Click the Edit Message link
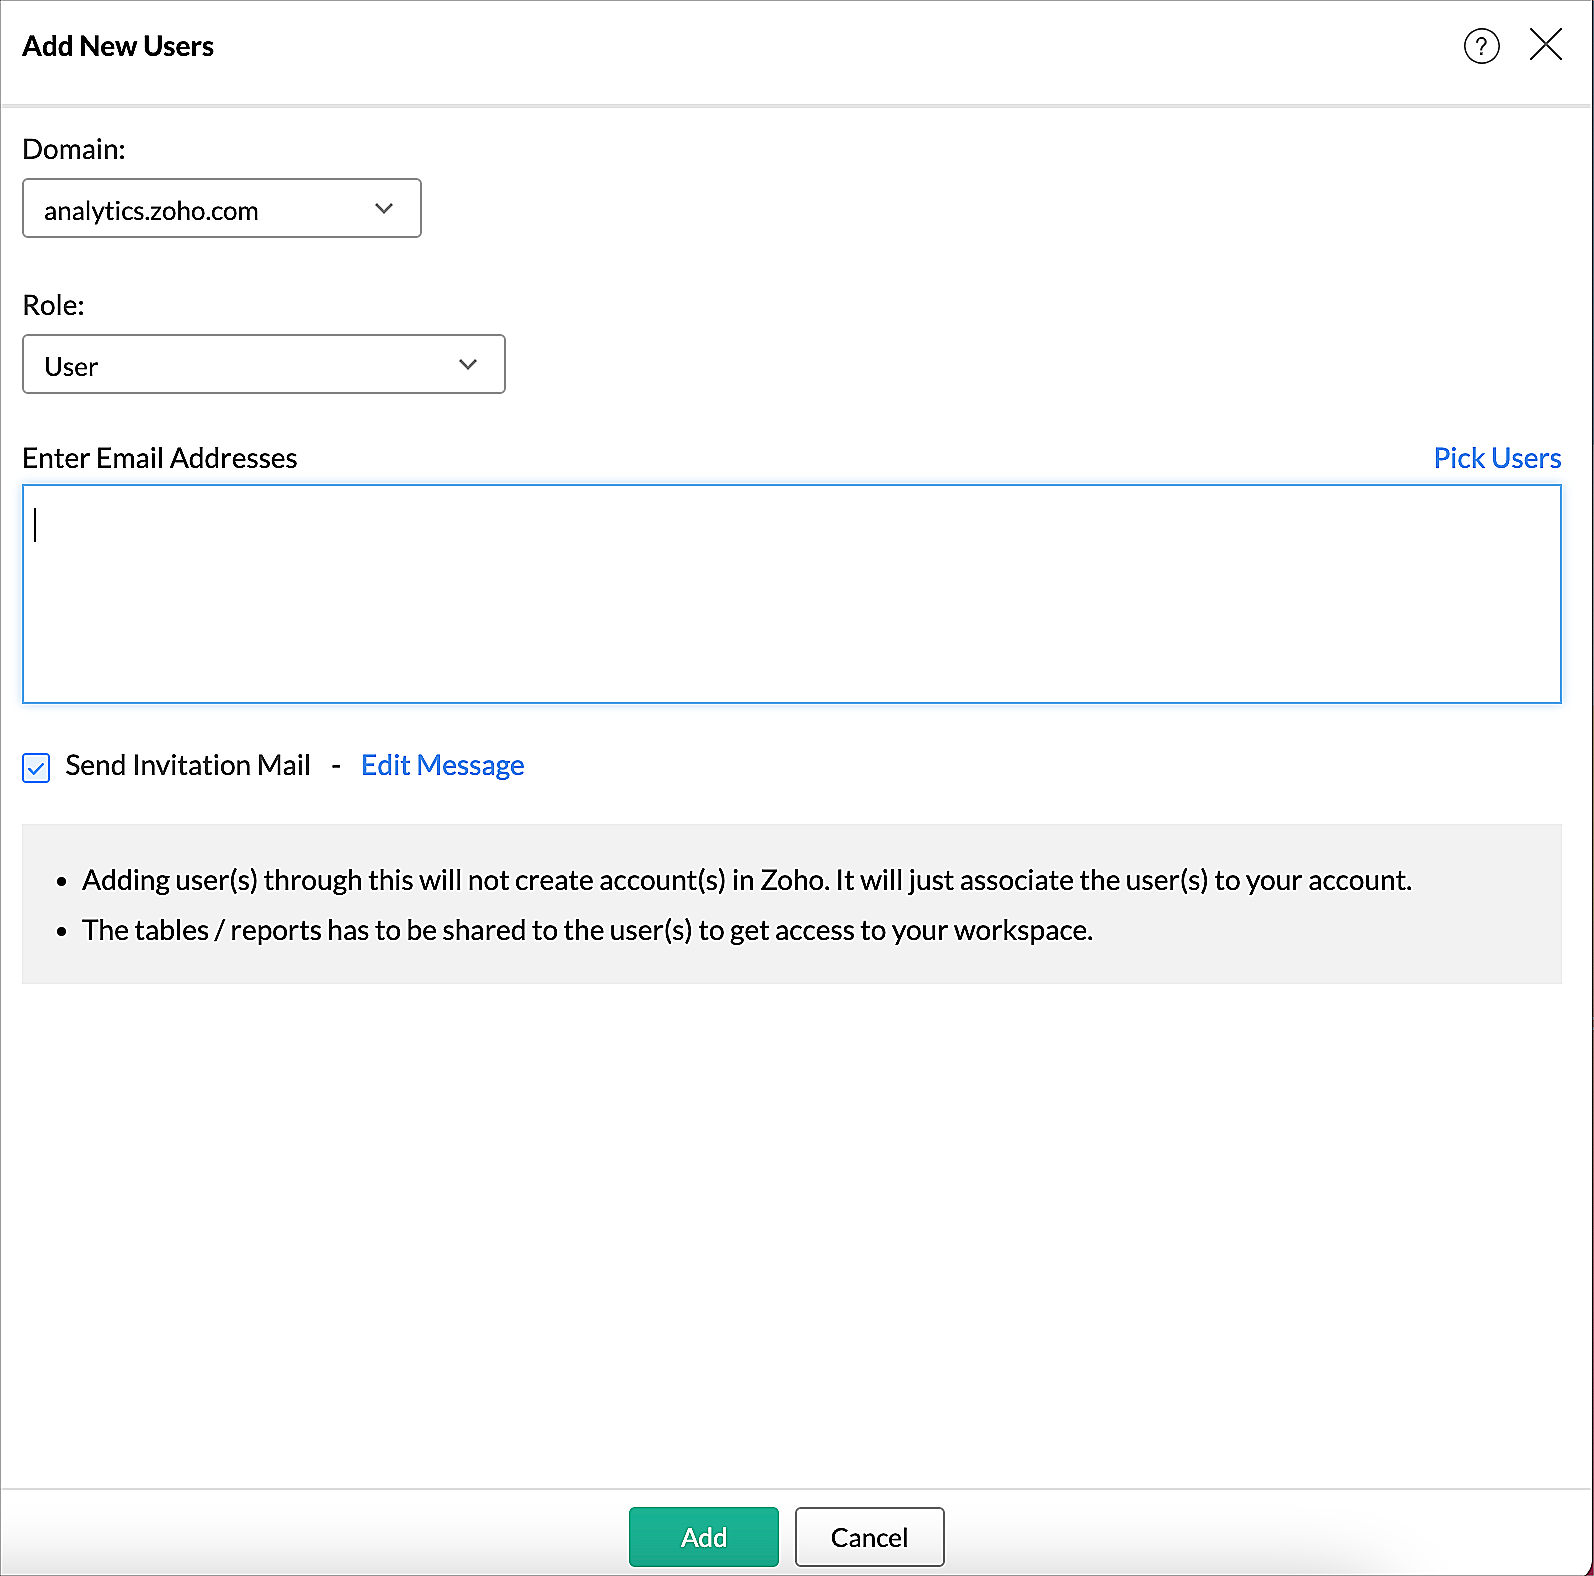 tap(442, 766)
